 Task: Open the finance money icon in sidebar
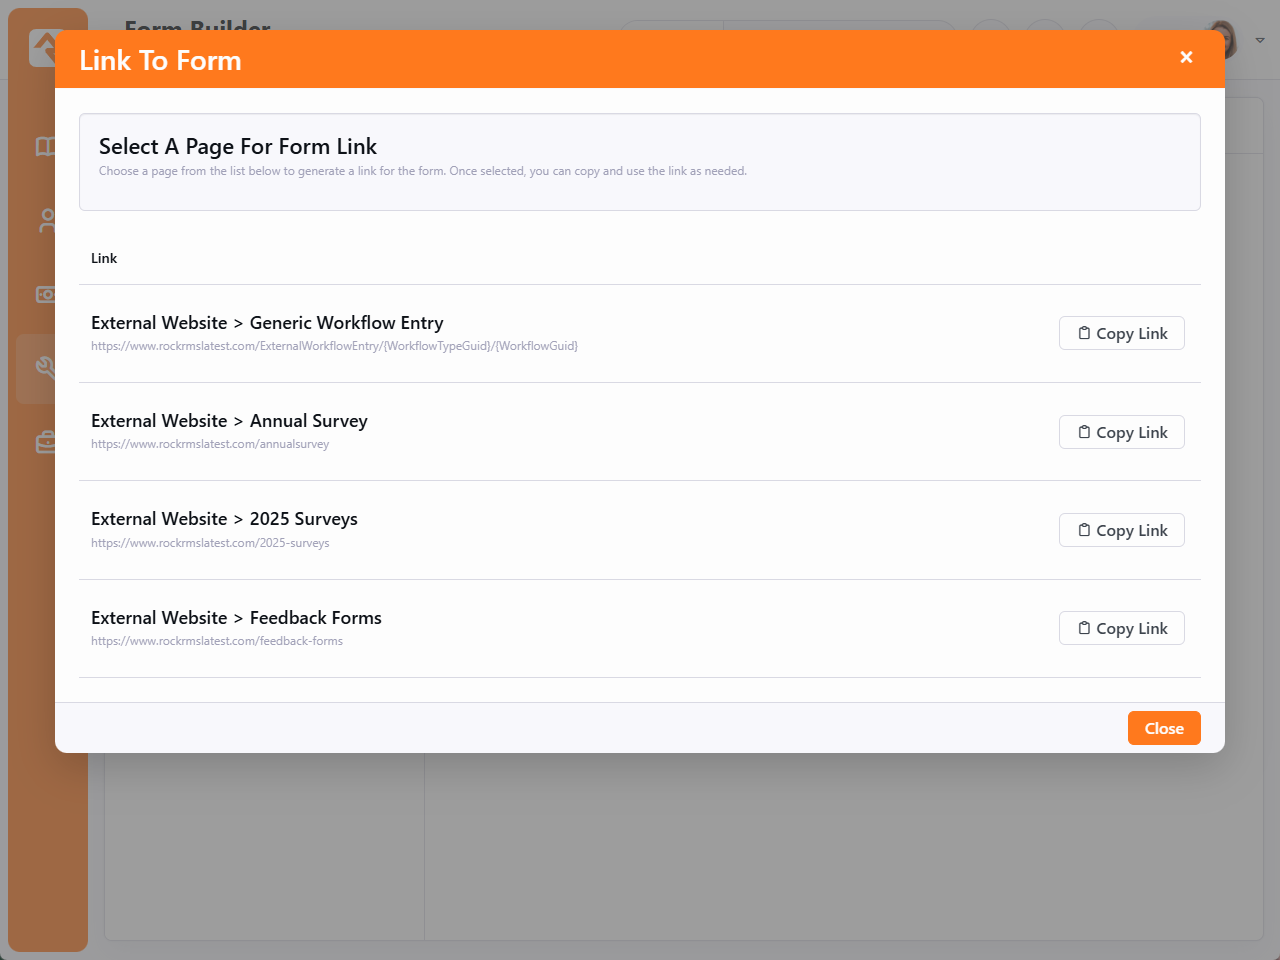45,294
